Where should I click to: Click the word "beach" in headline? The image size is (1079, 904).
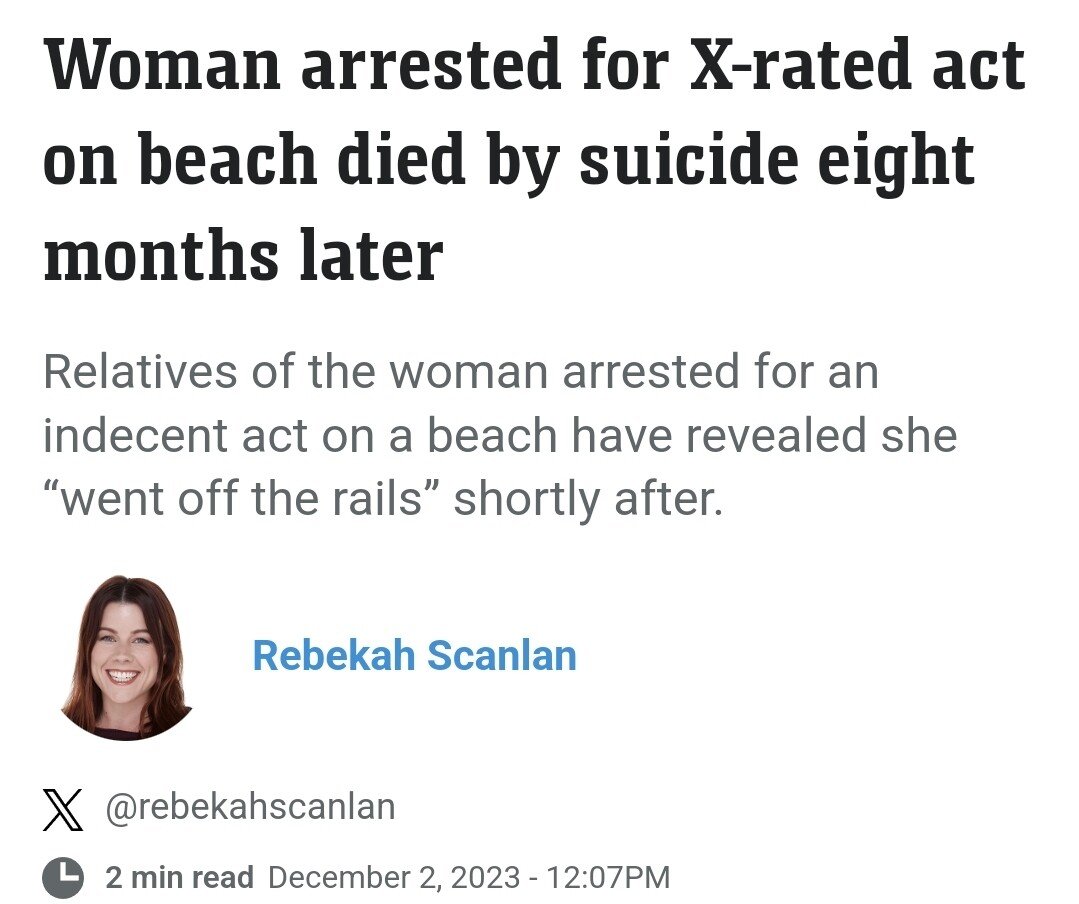(x=228, y=159)
